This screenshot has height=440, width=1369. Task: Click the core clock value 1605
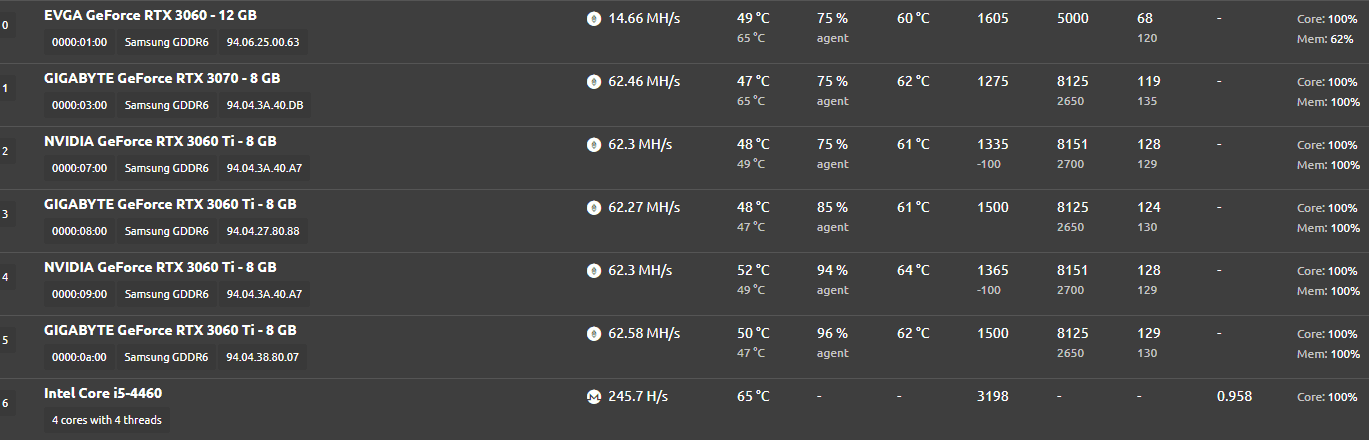coord(993,18)
